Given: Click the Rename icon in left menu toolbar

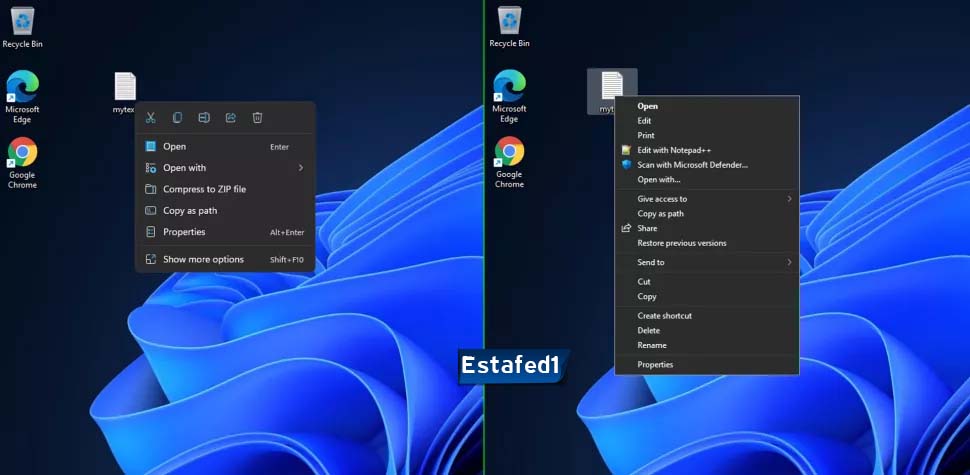Looking at the screenshot, I should 204,118.
